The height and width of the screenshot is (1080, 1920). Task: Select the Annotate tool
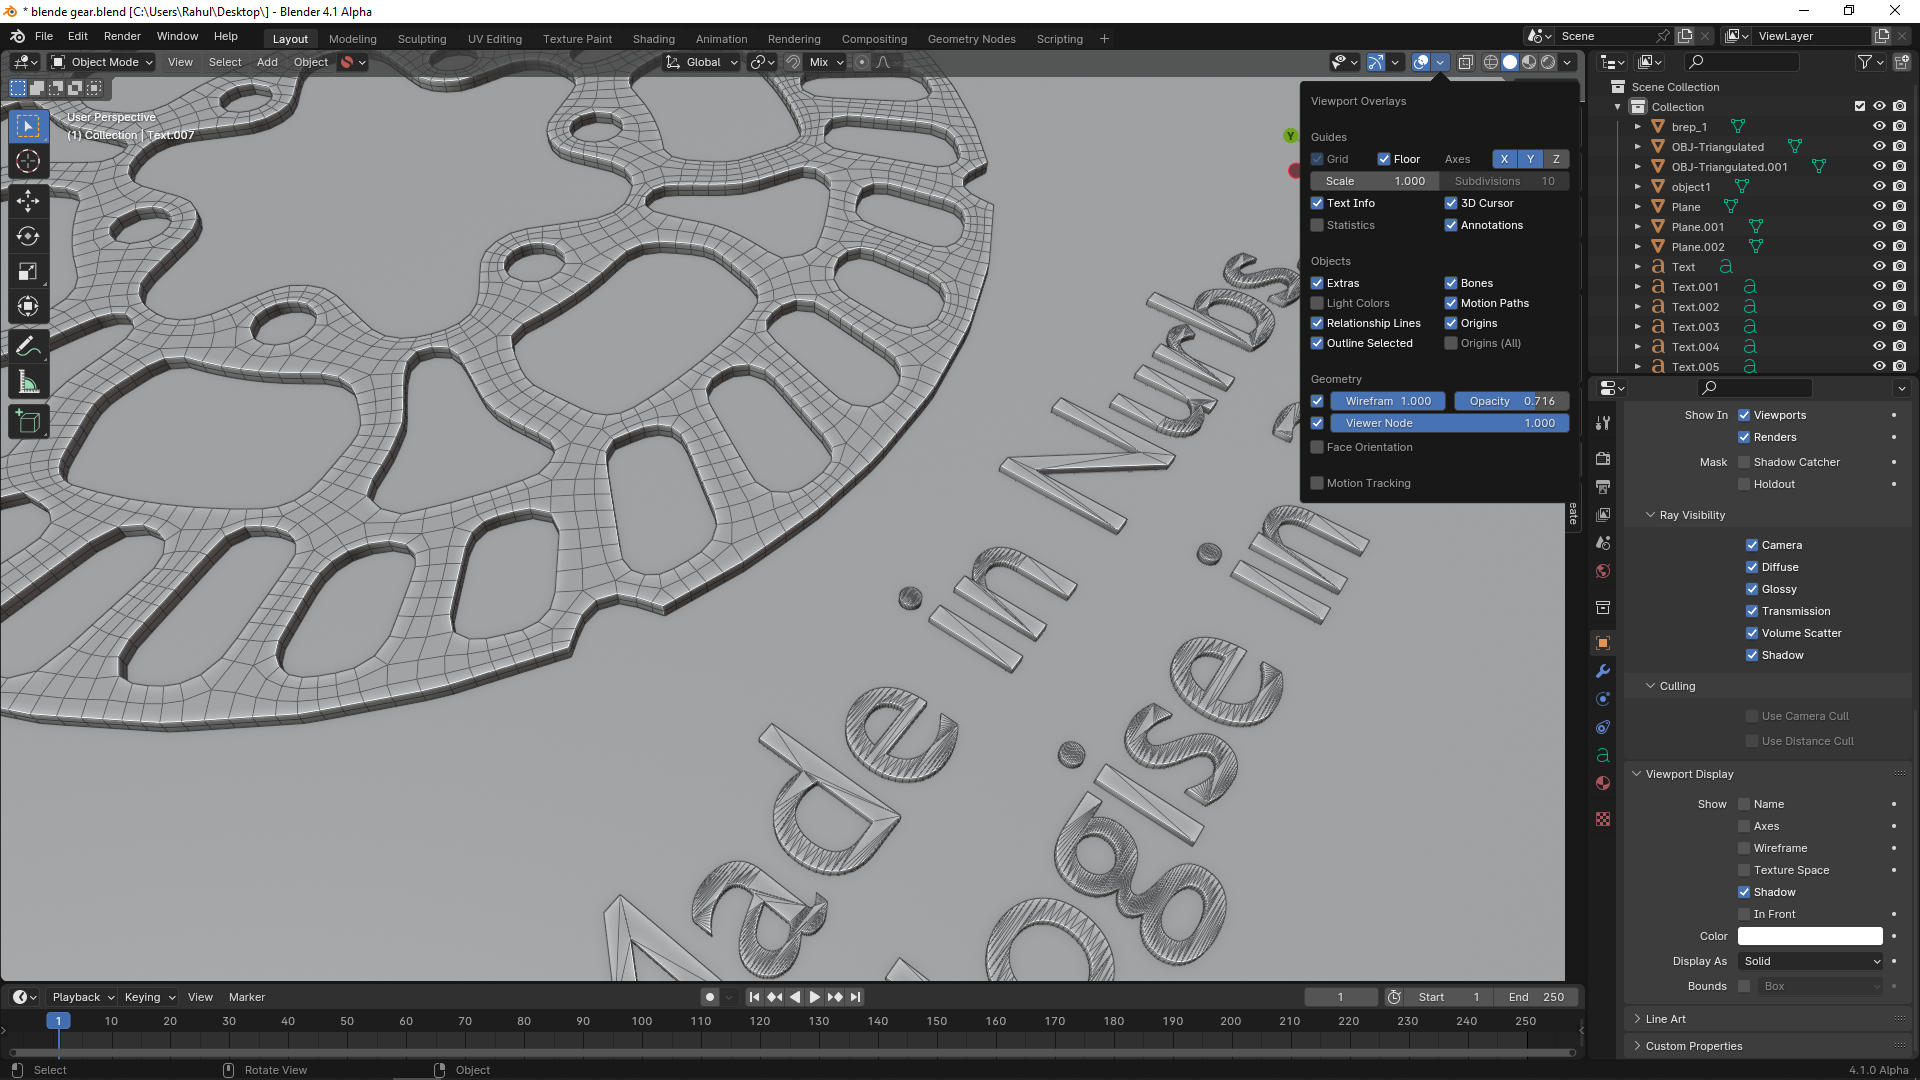[28, 347]
